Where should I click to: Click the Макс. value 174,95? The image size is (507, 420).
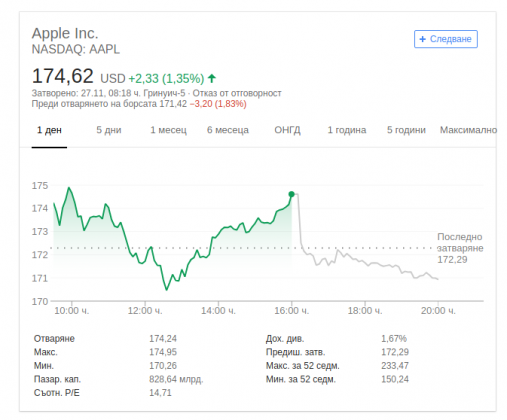(x=163, y=352)
